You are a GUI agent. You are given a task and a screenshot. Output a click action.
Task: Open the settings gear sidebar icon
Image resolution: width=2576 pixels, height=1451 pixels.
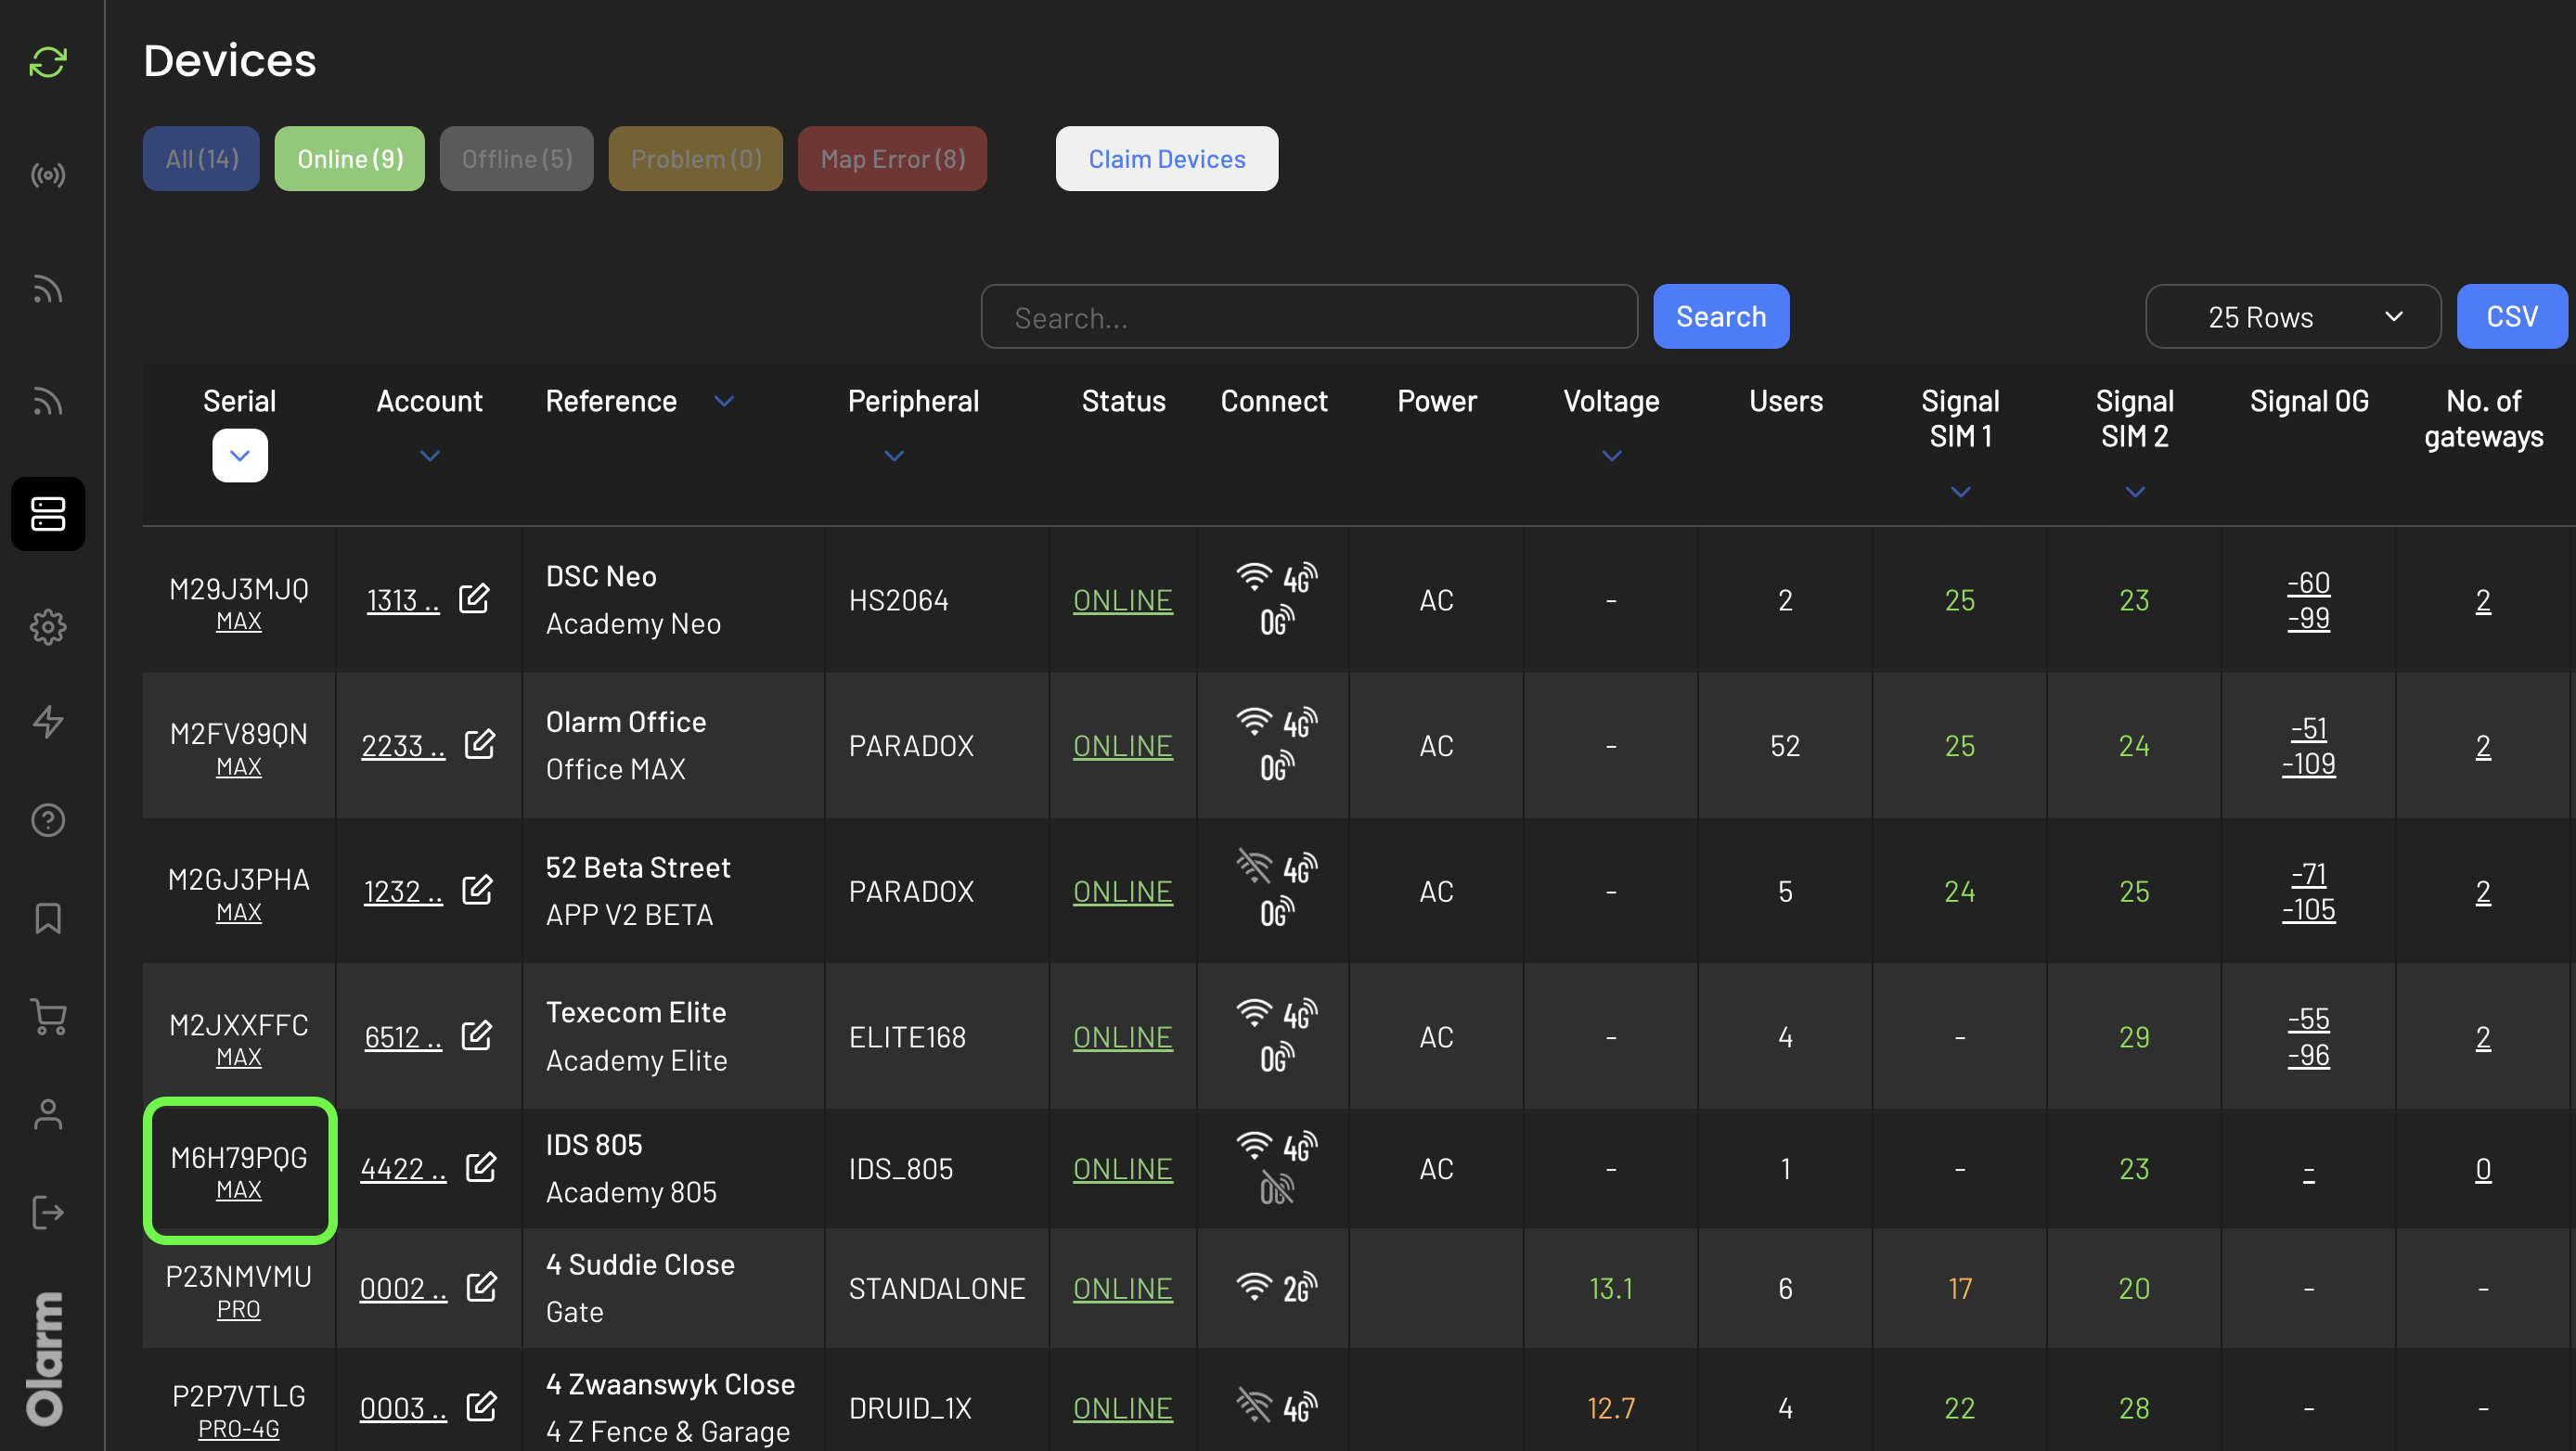point(48,627)
